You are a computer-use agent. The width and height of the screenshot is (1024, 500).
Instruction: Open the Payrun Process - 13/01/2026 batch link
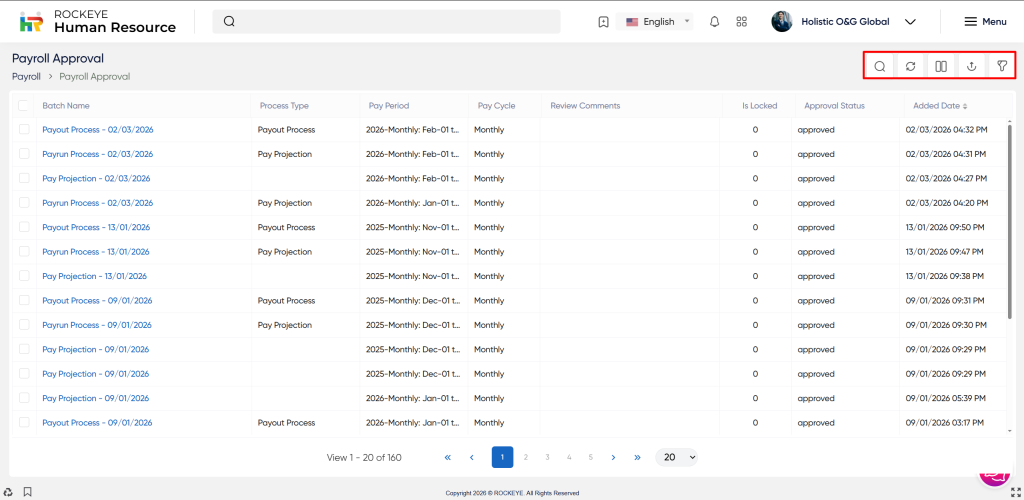[97, 252]
